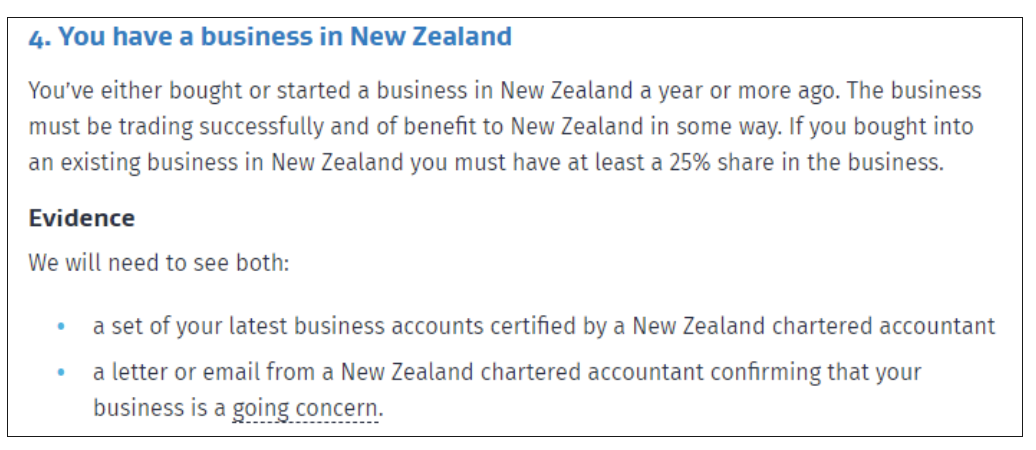Click the second blue bullet point dot
The width and height of the screenshot is (1036, 450).
(61, 373)
